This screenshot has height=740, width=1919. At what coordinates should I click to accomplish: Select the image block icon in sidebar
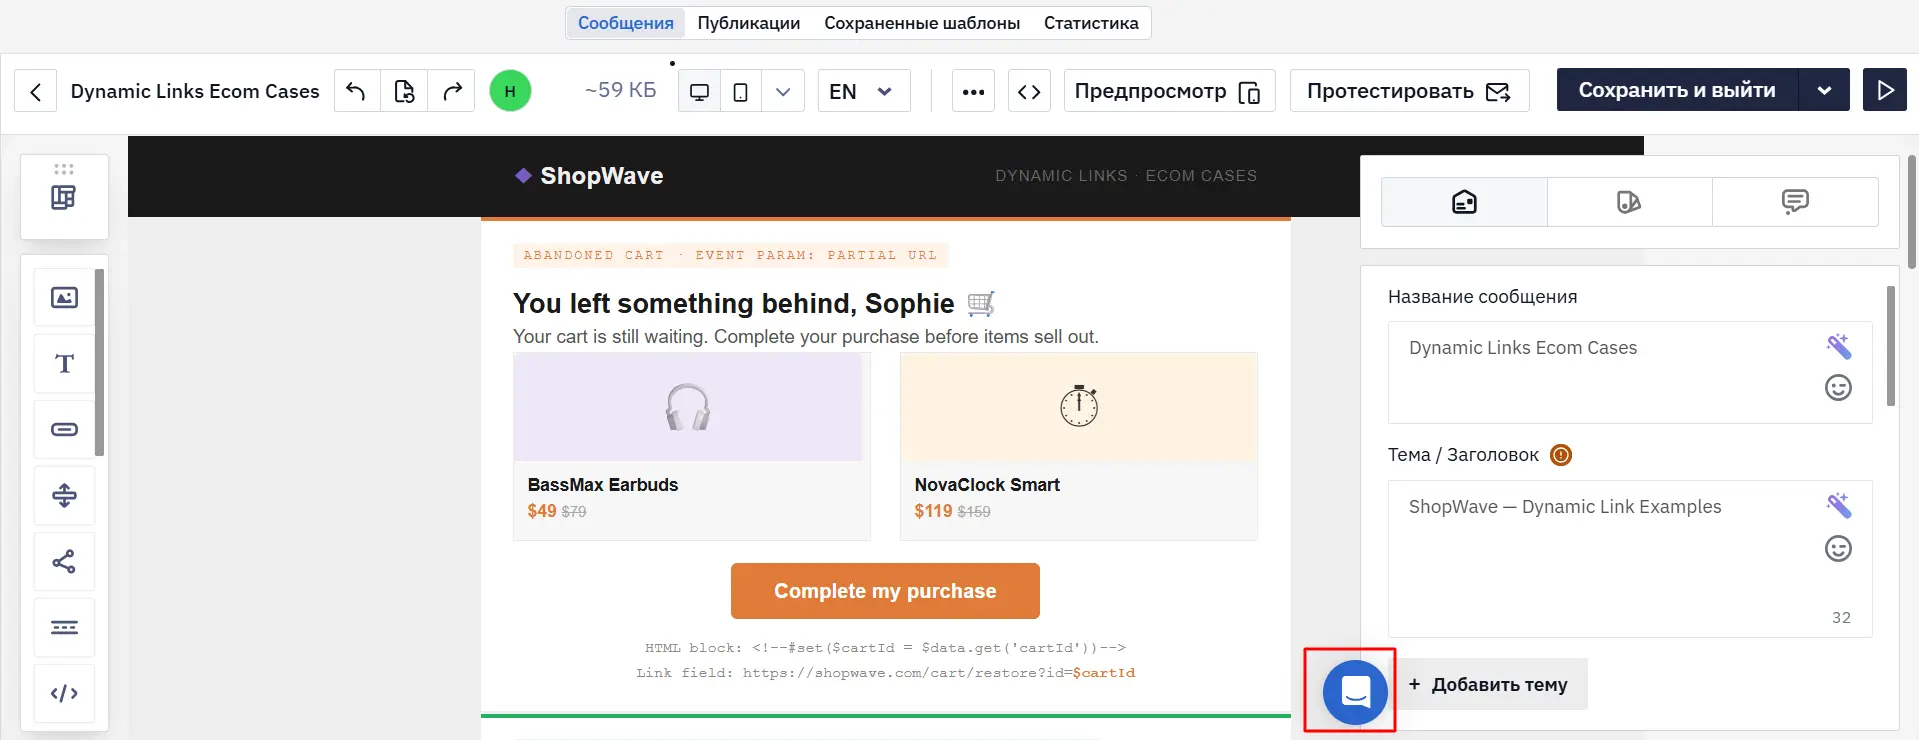64,298
